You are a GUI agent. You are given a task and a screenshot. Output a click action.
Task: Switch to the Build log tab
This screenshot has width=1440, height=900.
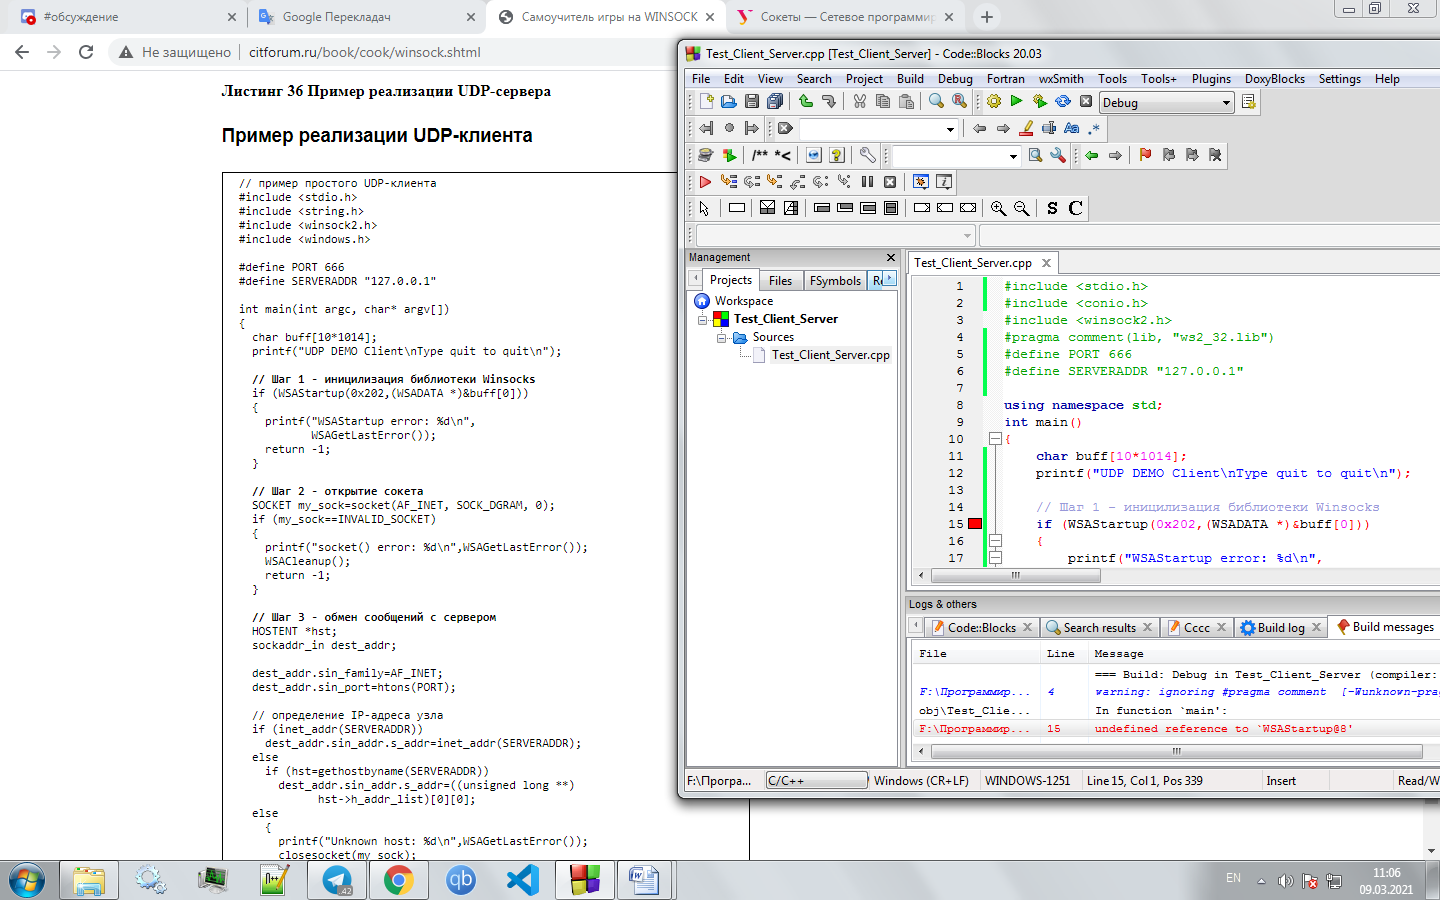pyautogui.click(x=1280, y=628)
